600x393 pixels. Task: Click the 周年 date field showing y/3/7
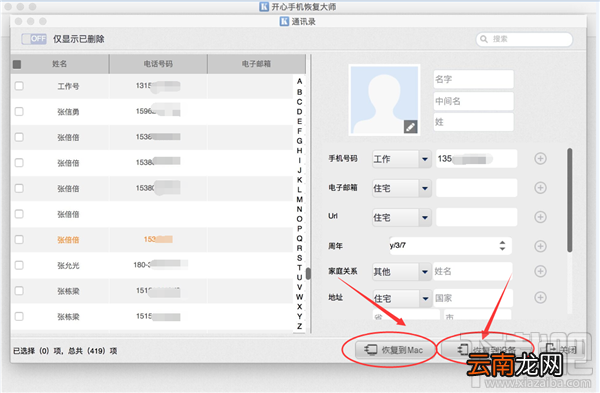[450, 246]
